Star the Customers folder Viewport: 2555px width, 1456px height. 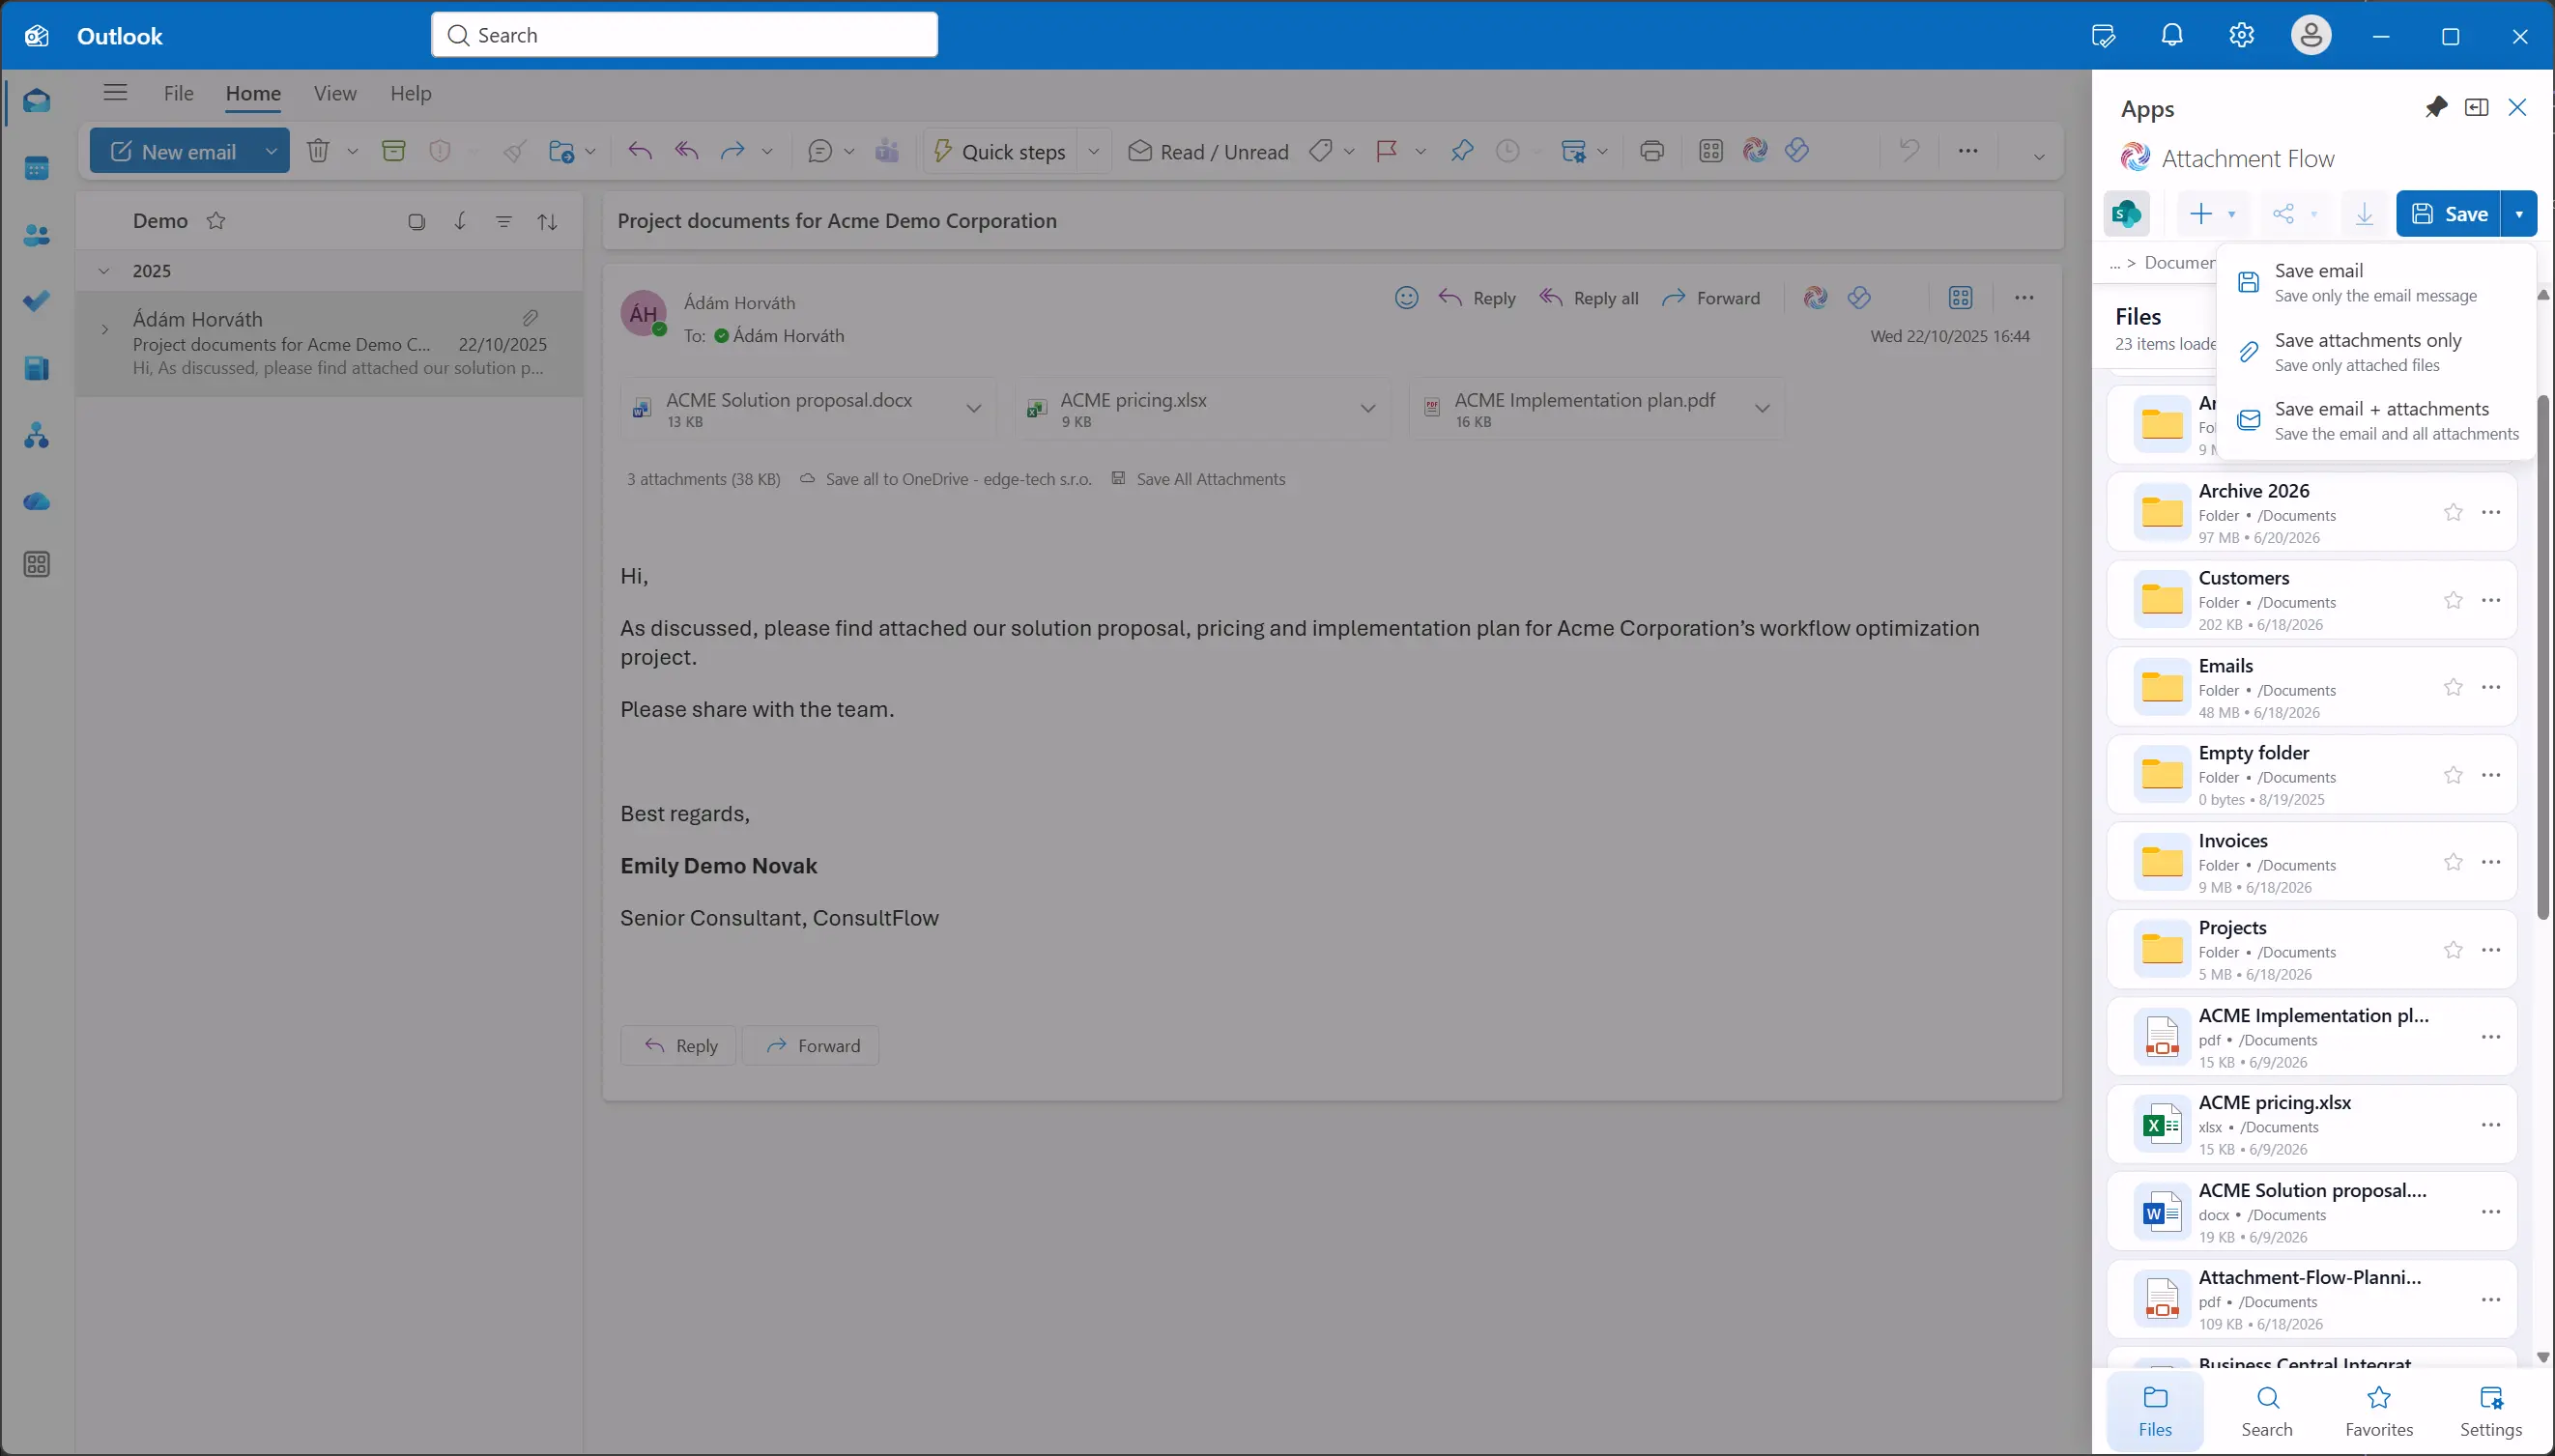[2453, 600]
